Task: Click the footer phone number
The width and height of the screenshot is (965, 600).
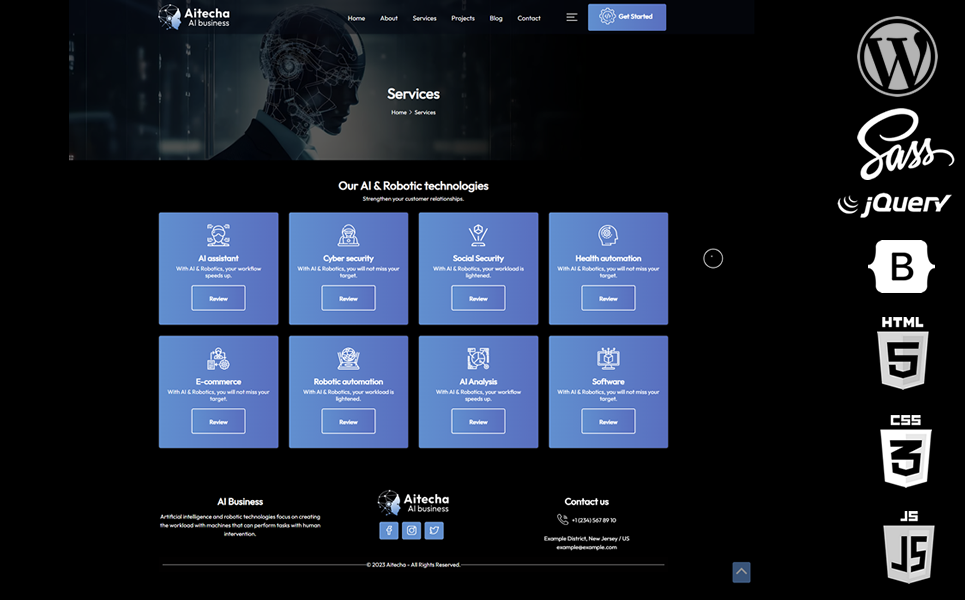Action: tap(593, 520)
